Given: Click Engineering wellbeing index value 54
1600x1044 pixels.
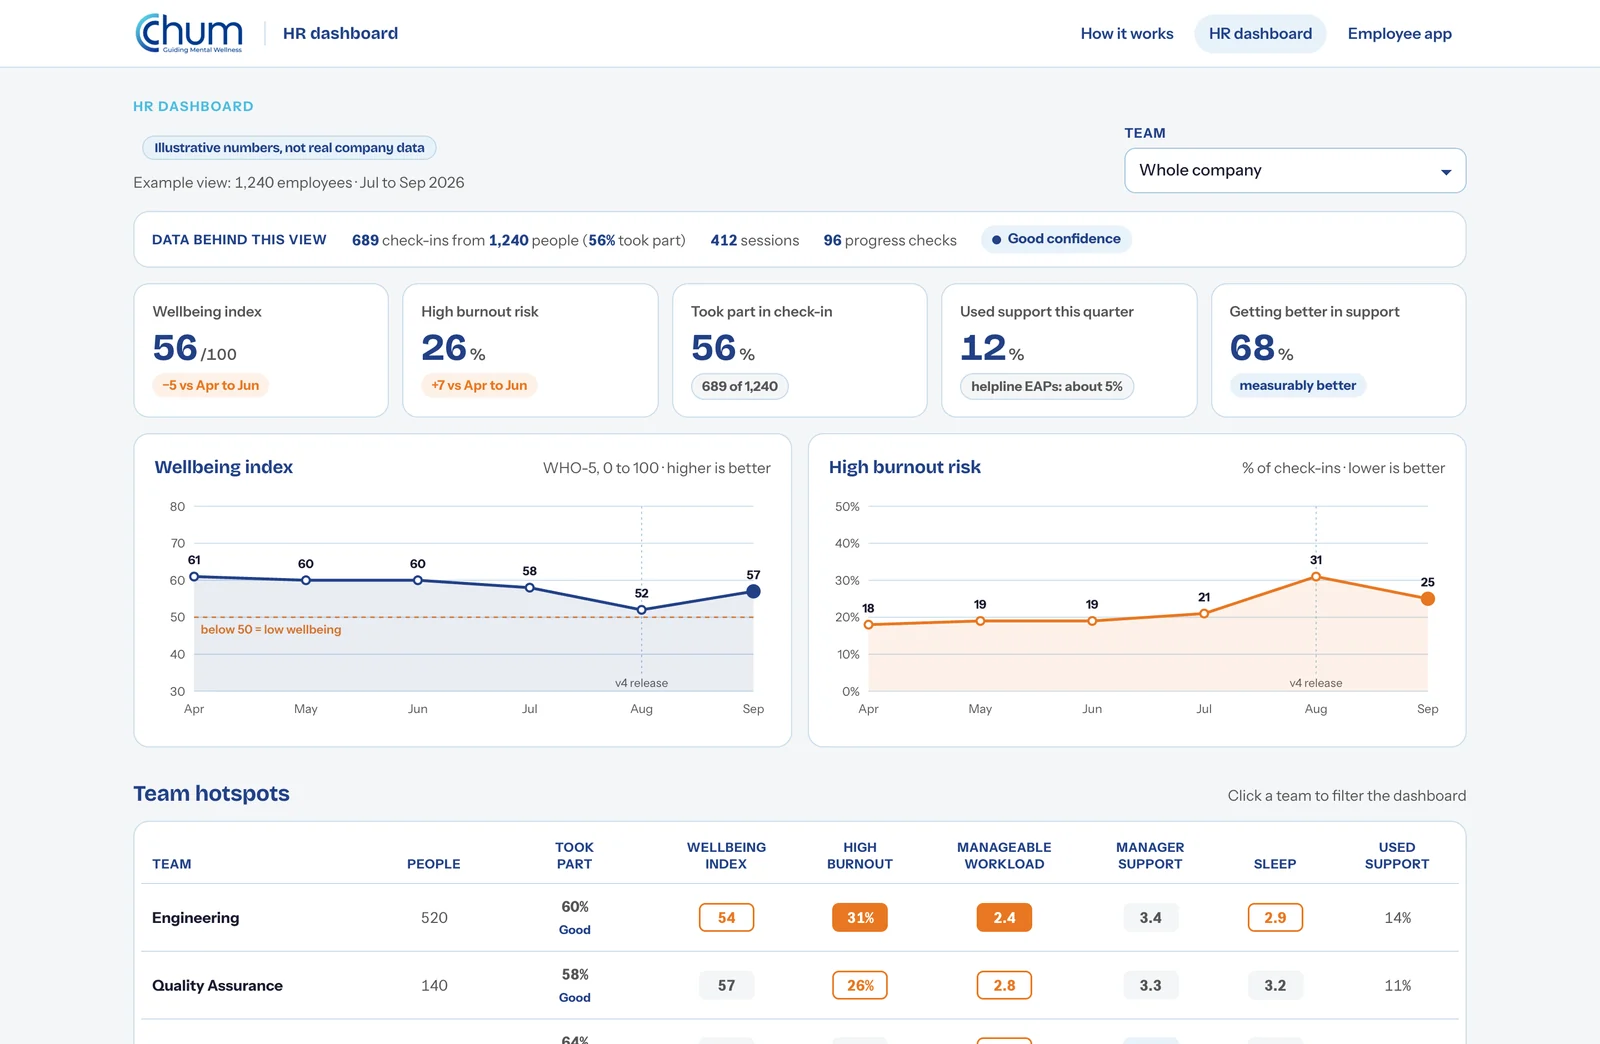Looking at the screenshot, I should [x=727, y=918].
